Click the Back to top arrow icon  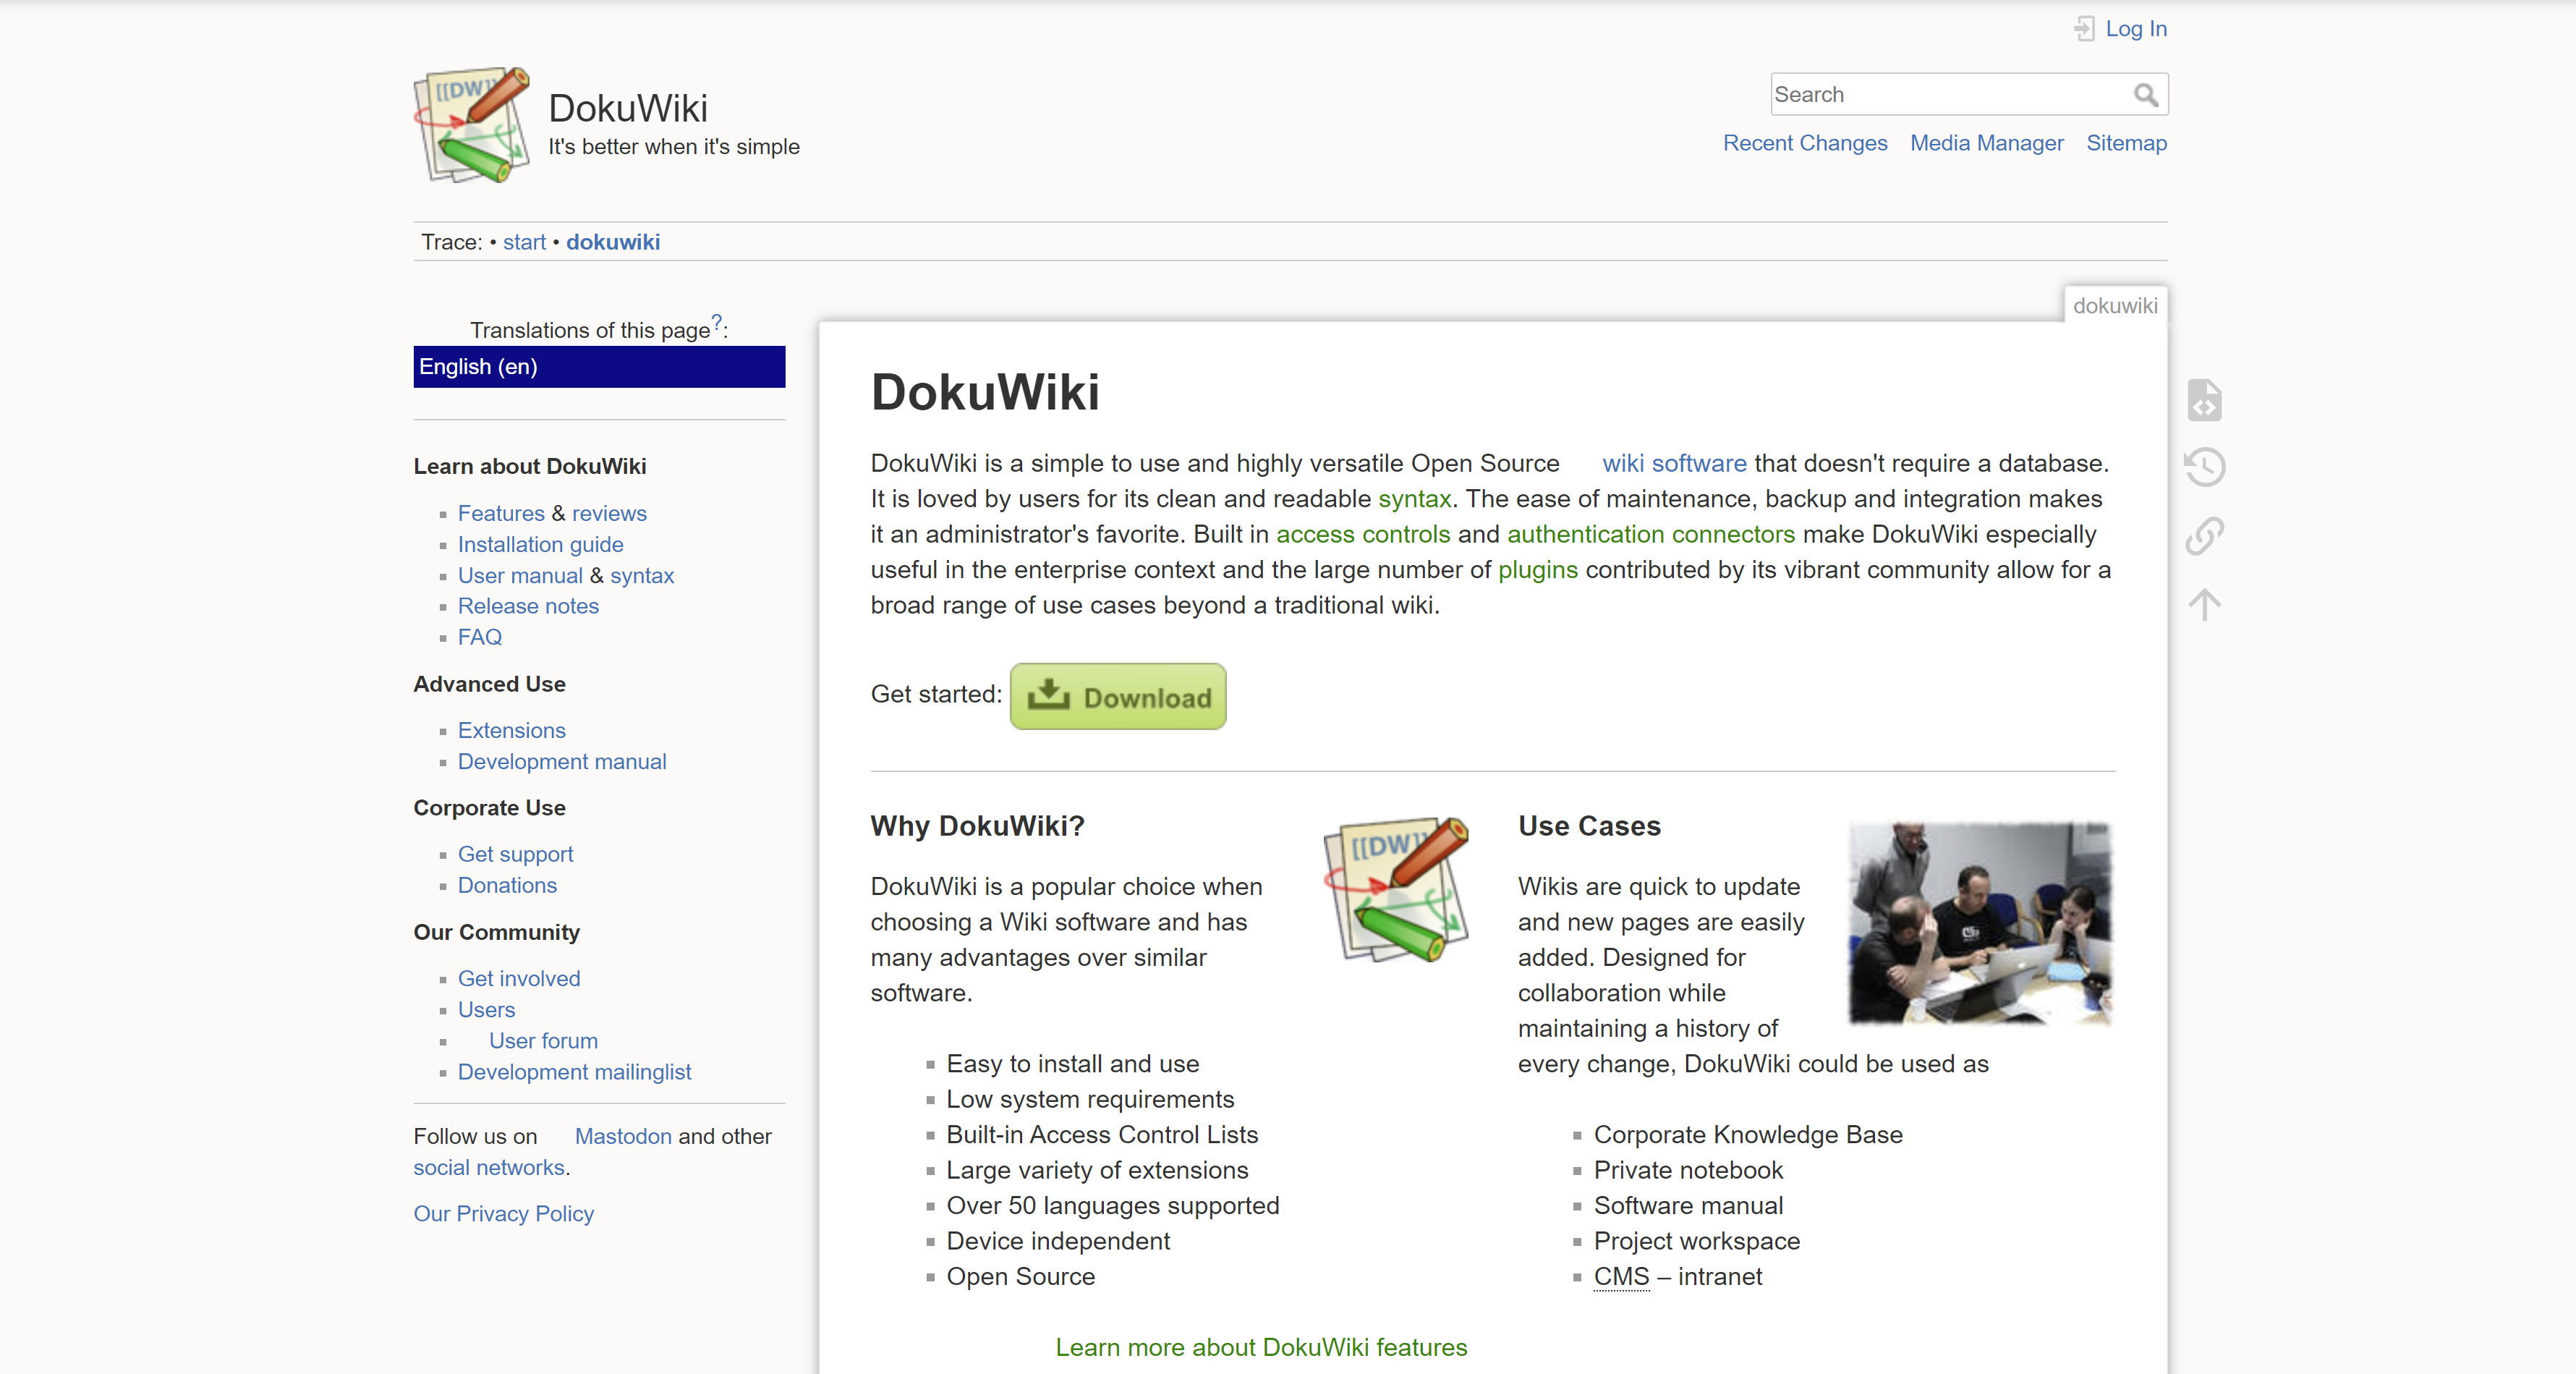click(x=2204, y=604)
